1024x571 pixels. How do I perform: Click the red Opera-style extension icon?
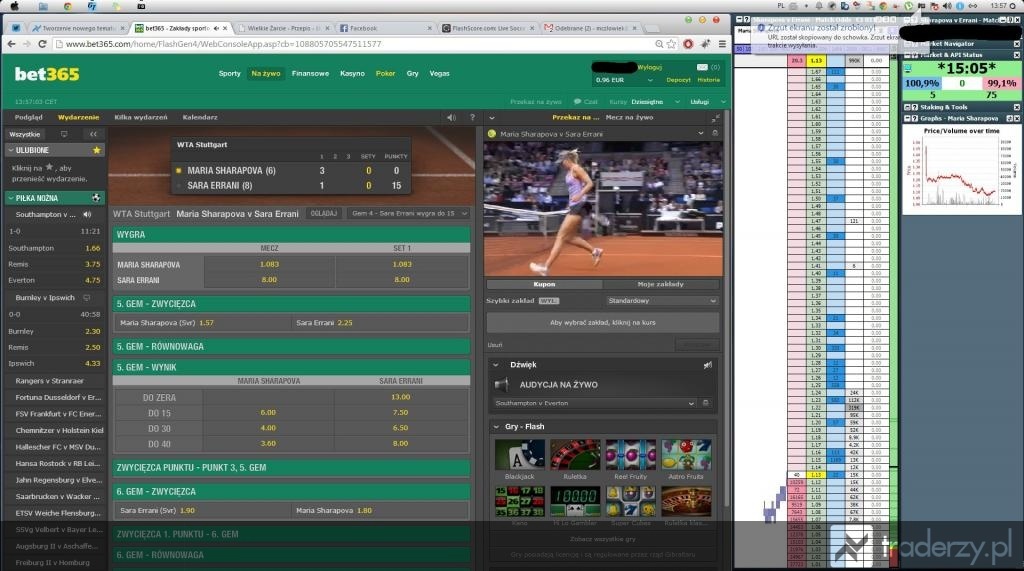(x=688, y=44)
